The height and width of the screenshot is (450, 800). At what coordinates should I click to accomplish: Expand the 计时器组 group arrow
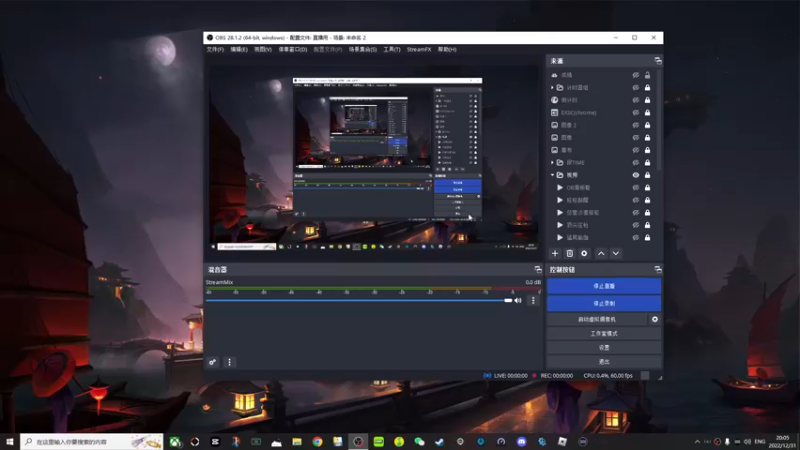(552, 88)
